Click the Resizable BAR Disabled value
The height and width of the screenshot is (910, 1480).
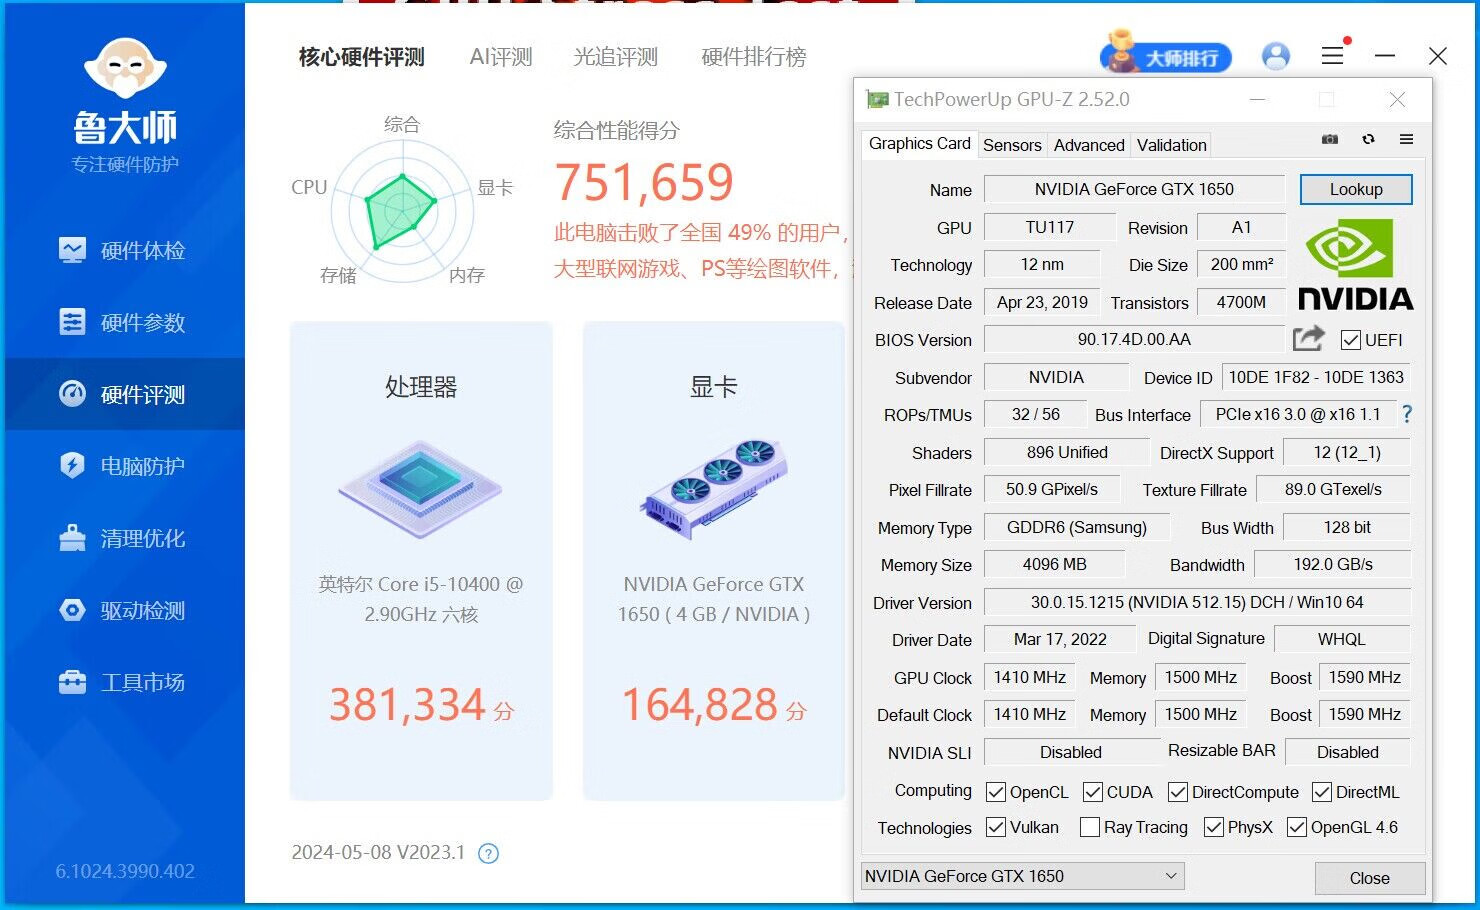click(1347, 752)
